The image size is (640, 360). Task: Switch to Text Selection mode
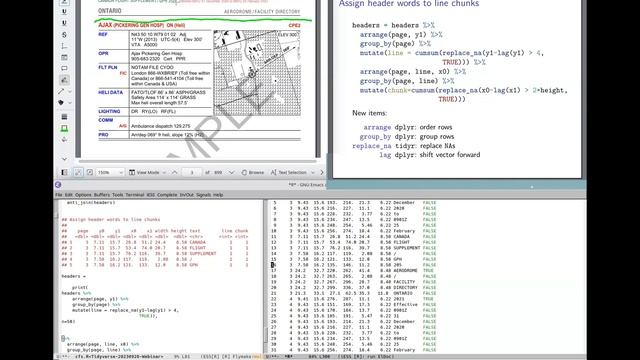point(288,173)
